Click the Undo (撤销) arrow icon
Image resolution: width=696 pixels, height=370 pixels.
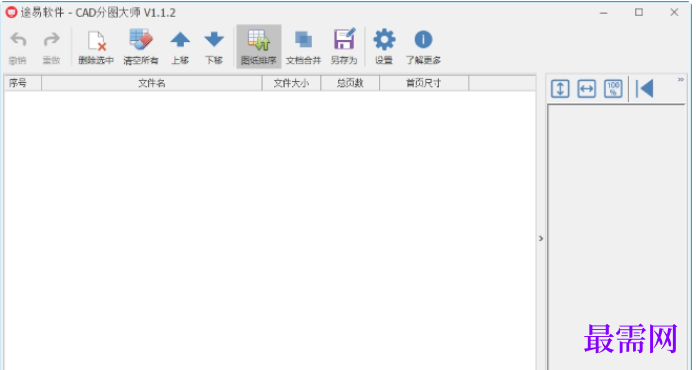click(x=18, y=40)
